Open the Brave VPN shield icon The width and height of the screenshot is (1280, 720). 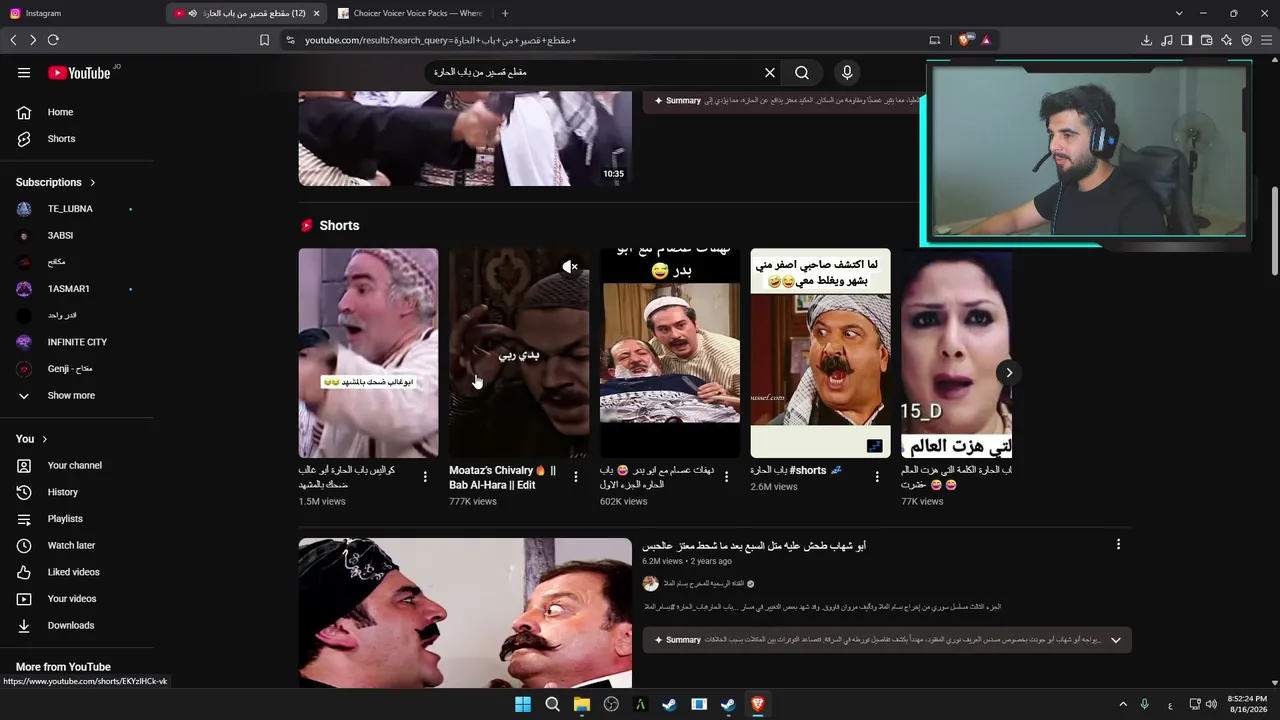[x=1246, y=40]
